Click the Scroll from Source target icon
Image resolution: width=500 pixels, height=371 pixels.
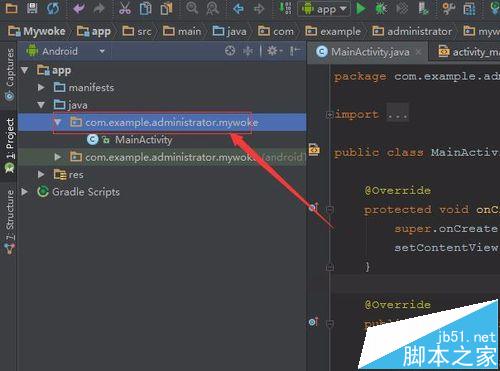tap(230, 51)
